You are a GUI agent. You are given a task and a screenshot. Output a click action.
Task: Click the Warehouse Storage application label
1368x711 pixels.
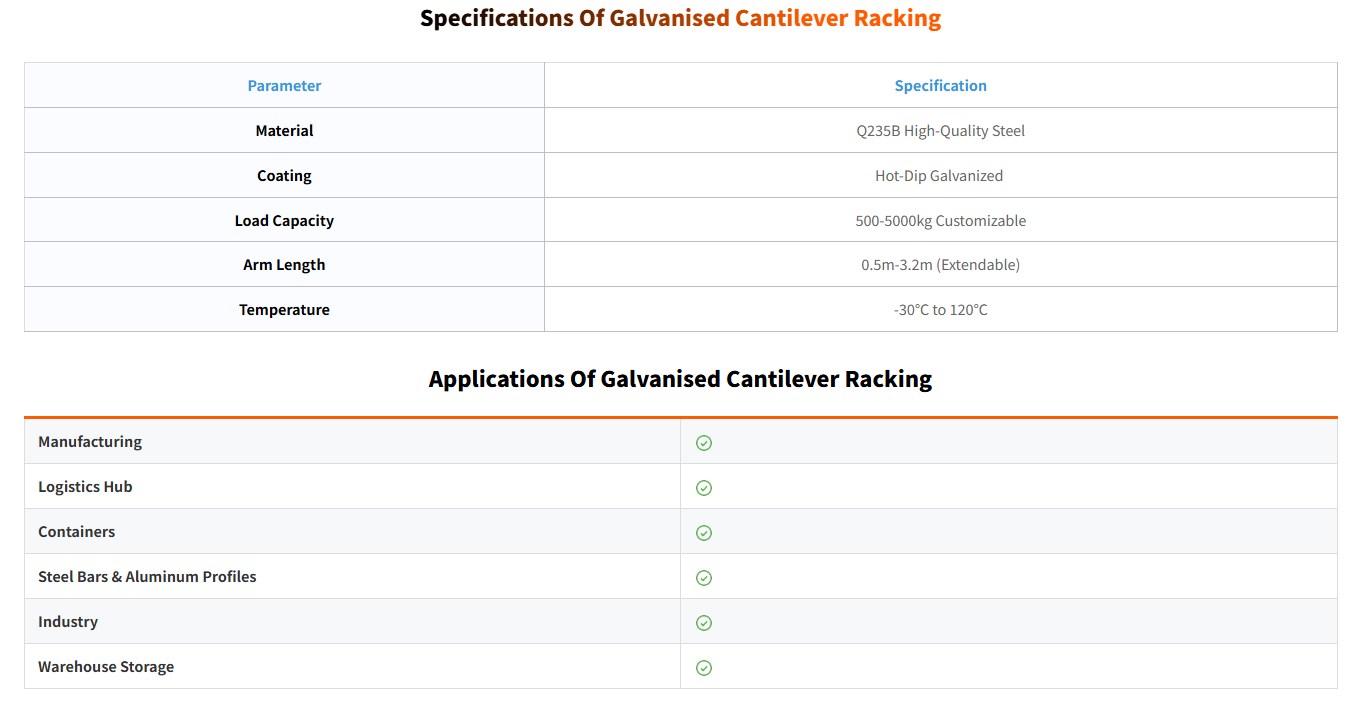106,667
